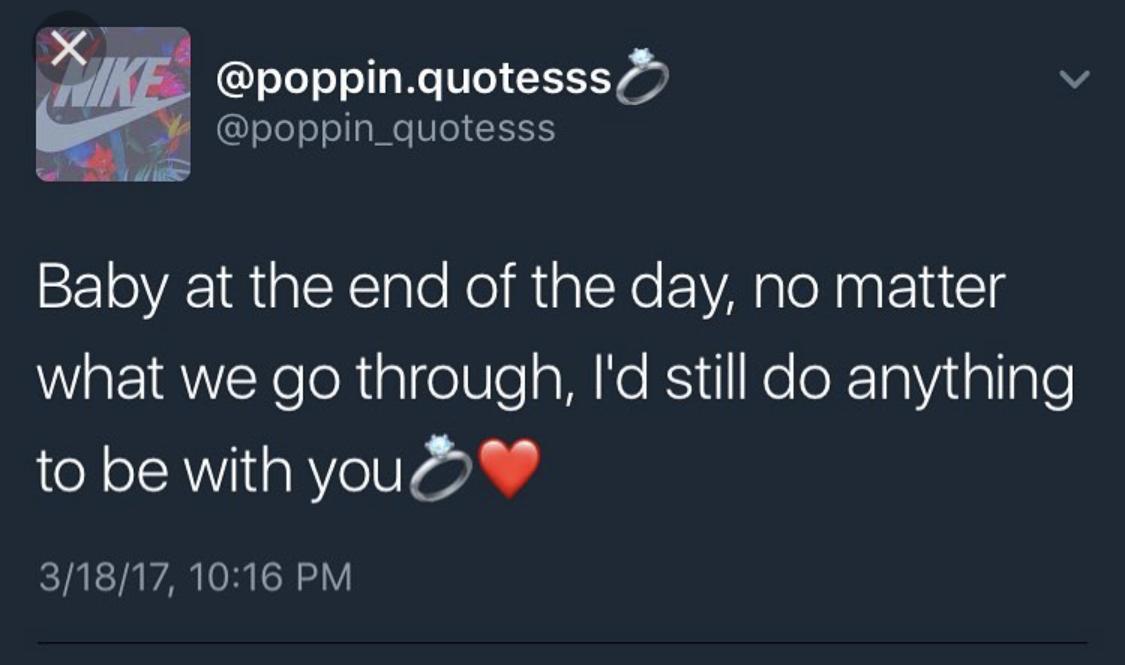This screenshot has height=665, width=1125.
Task: Click the red heart emoji in the tweet
Action: [x=509, y=468]
